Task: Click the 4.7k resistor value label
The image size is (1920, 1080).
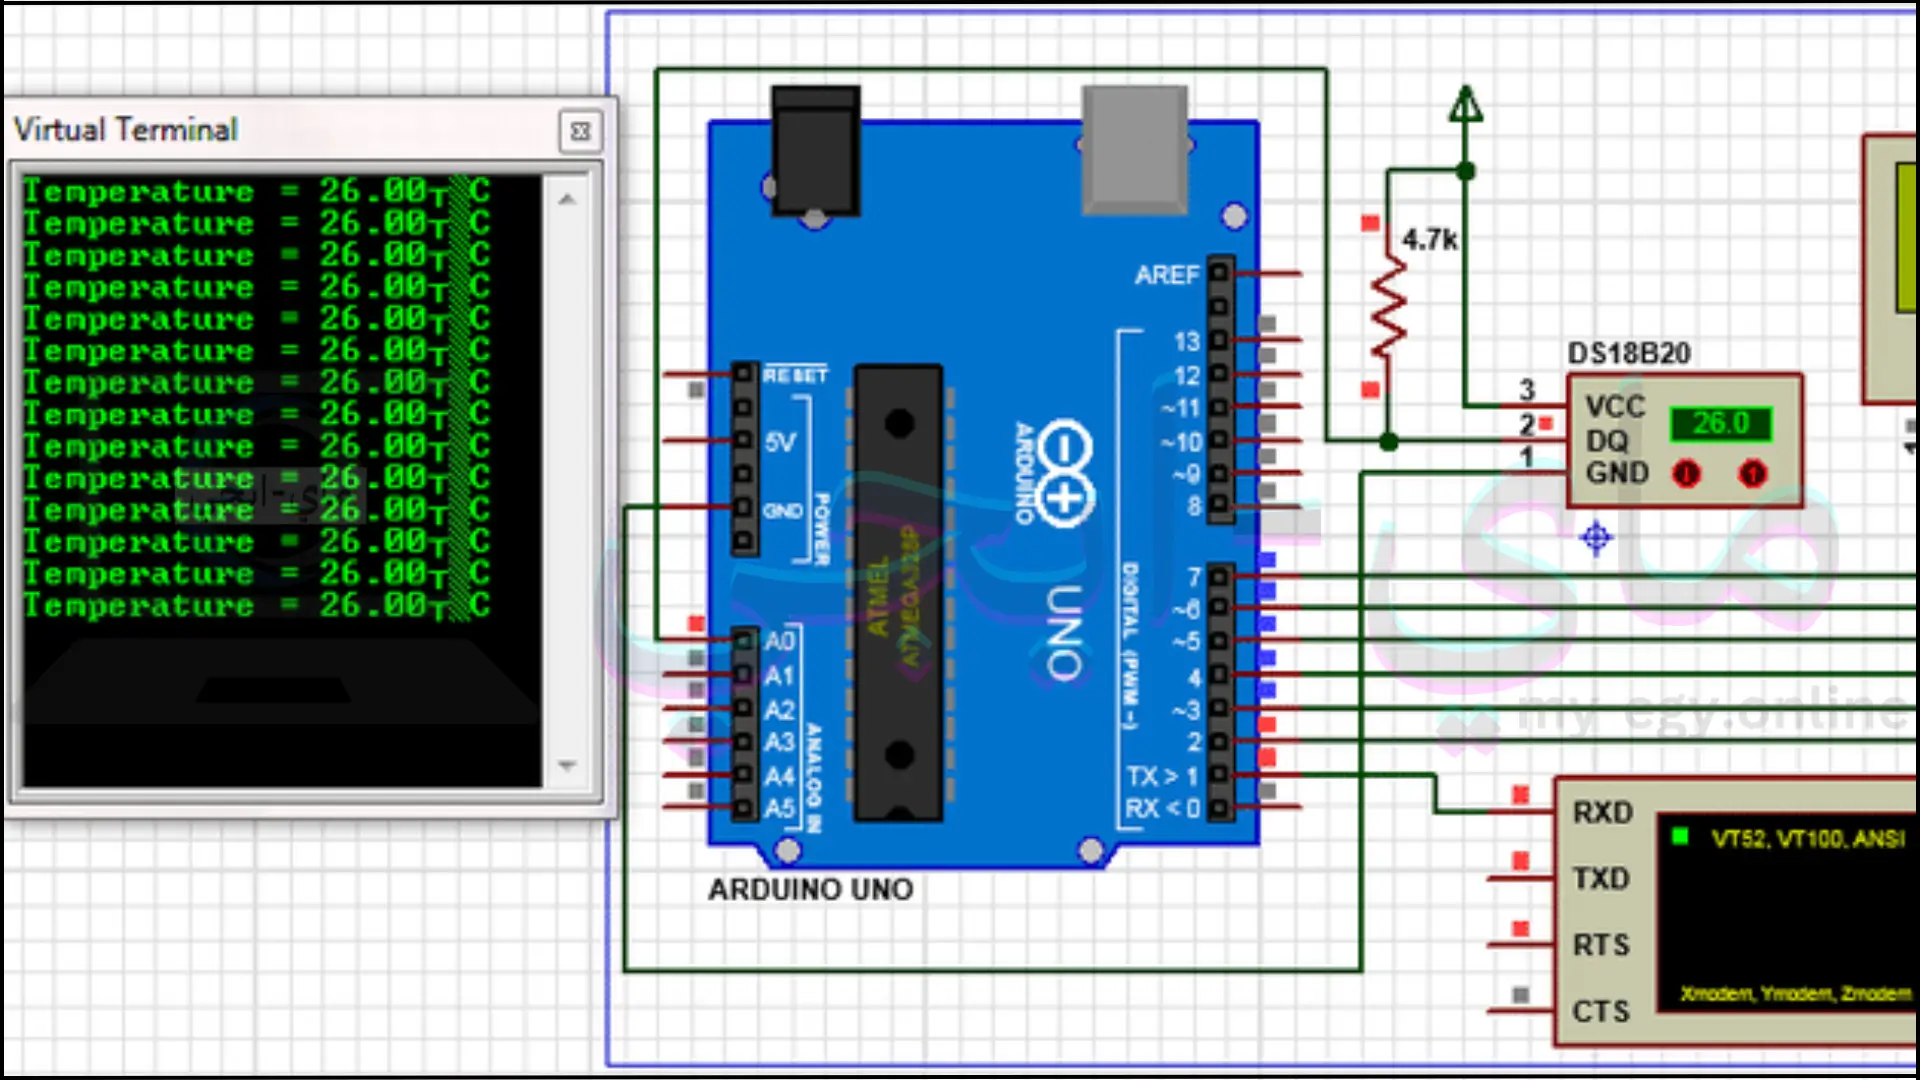Action: point(1429,240)
